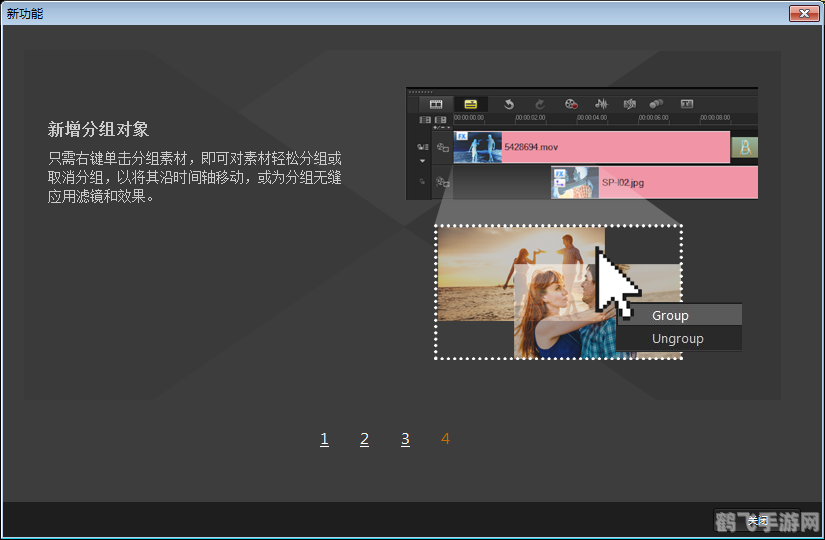Select the yellow Timeline view icon
This screenshot has width=825, height=540.
(470, 104)
